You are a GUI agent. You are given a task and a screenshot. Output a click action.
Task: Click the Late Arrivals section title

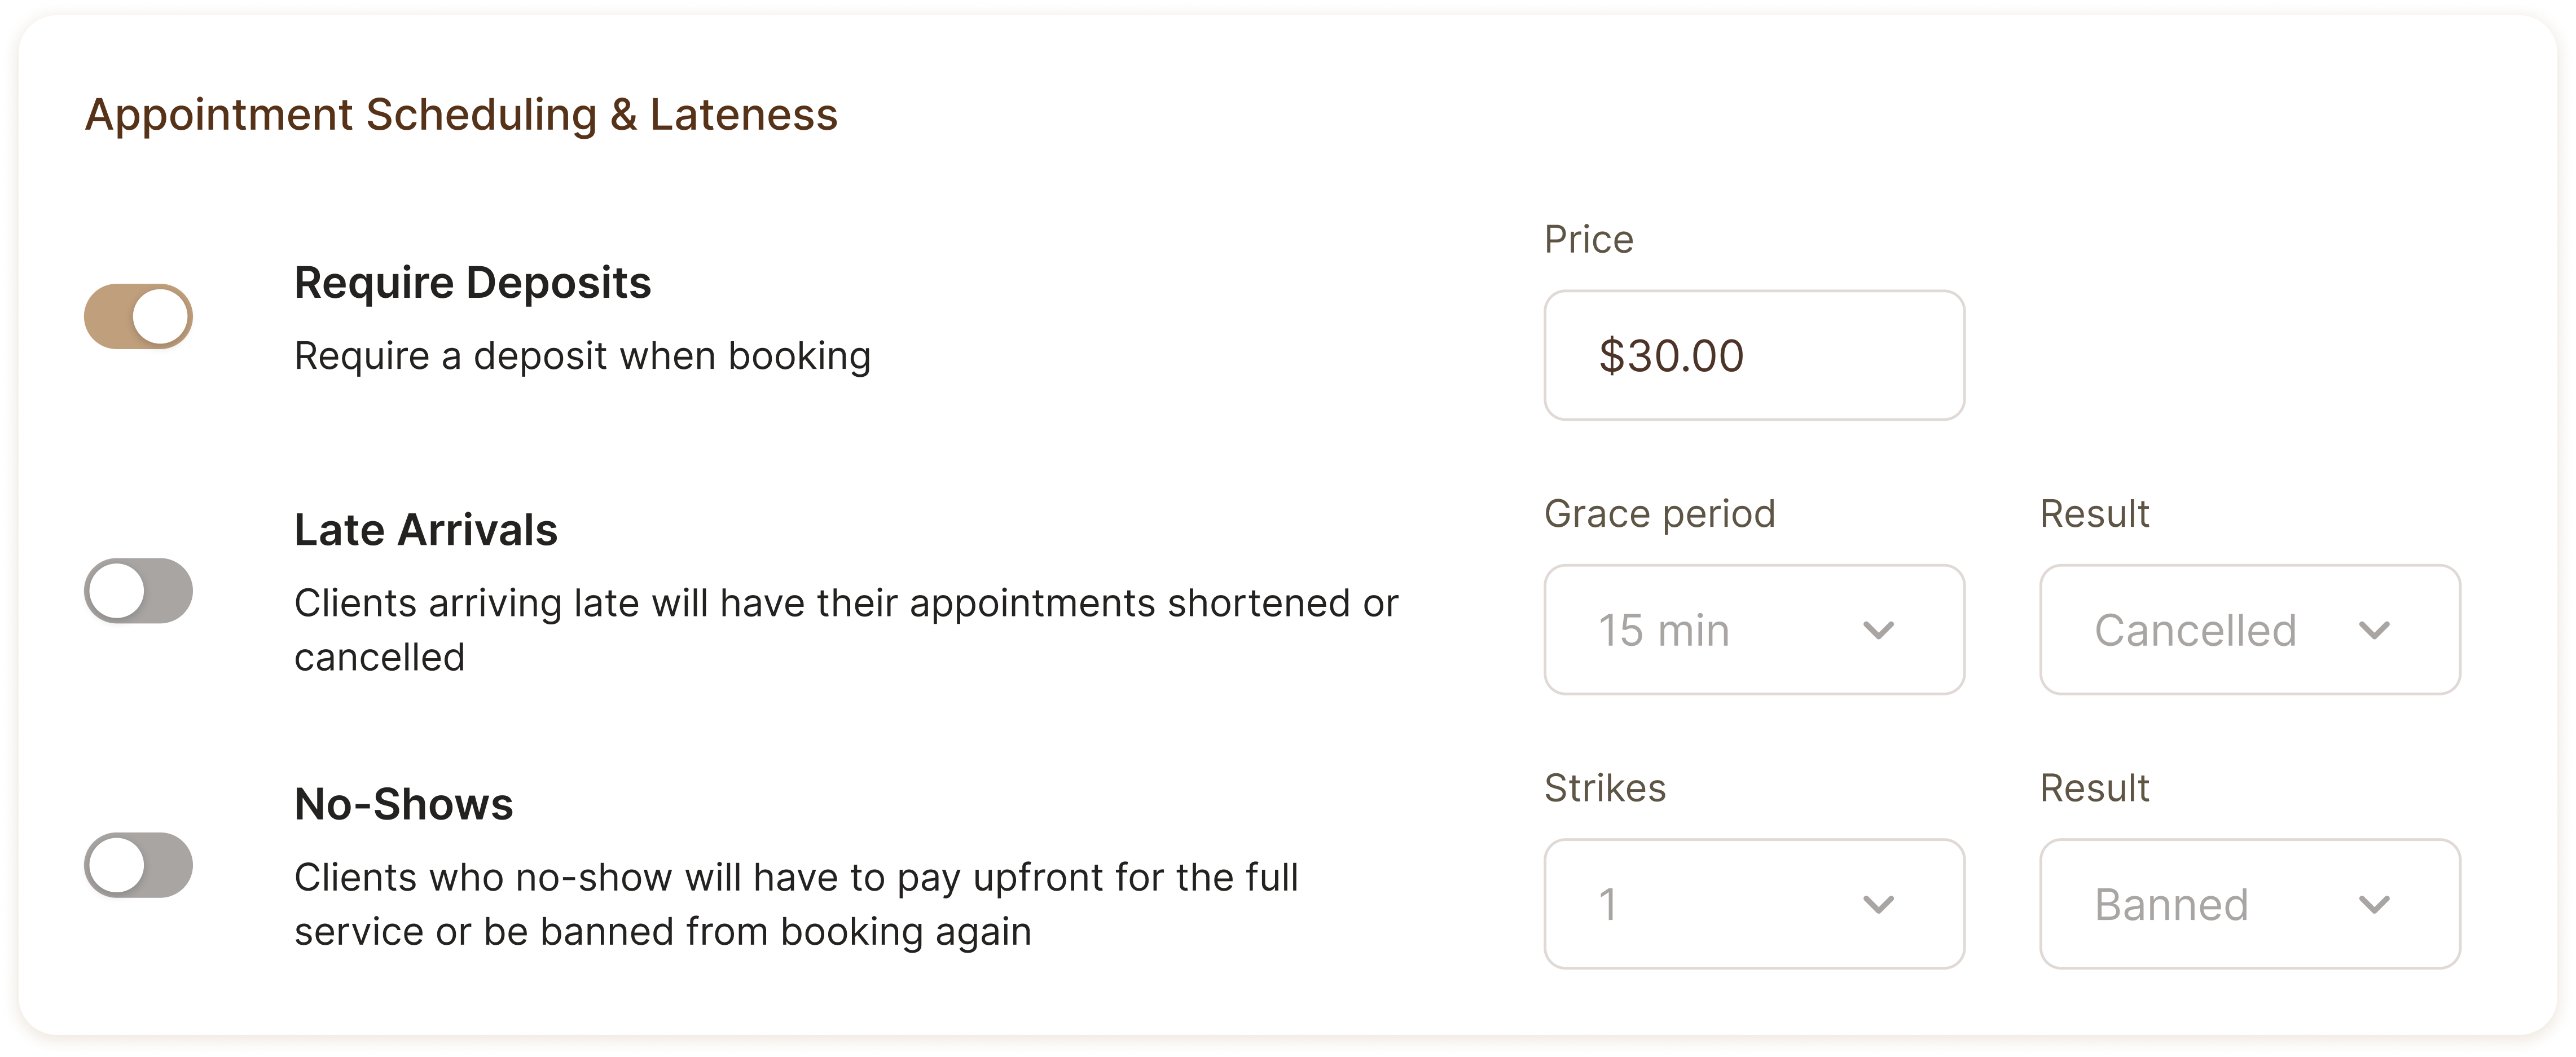point(425,529)
